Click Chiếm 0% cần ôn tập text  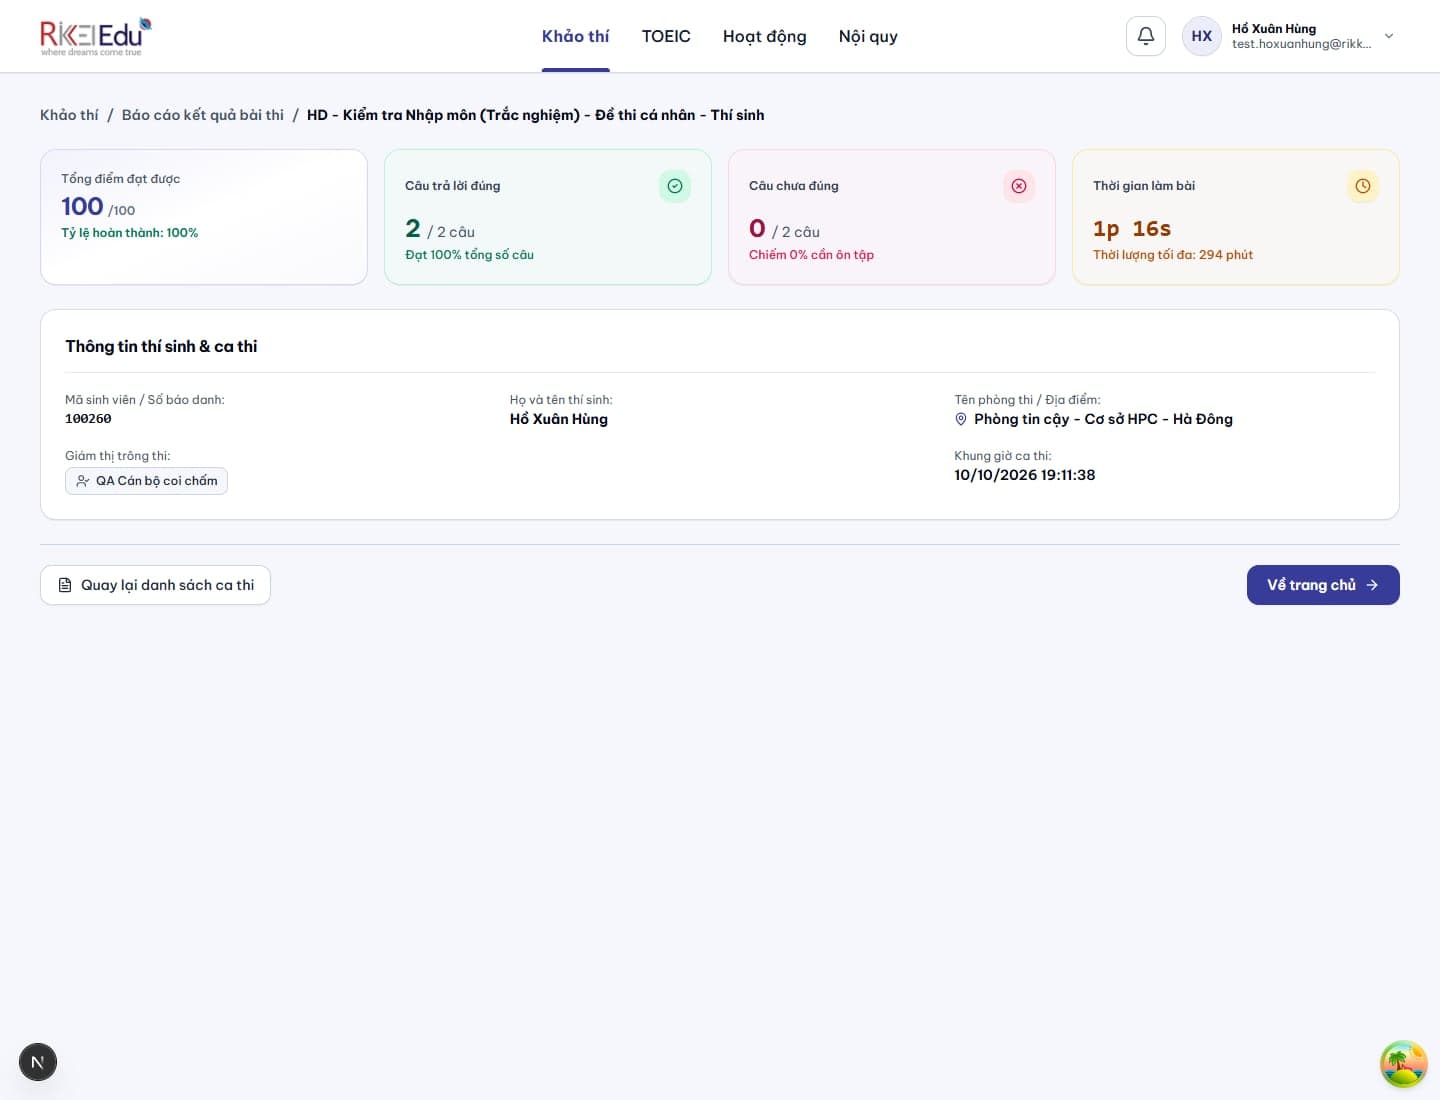click(811, 255)
